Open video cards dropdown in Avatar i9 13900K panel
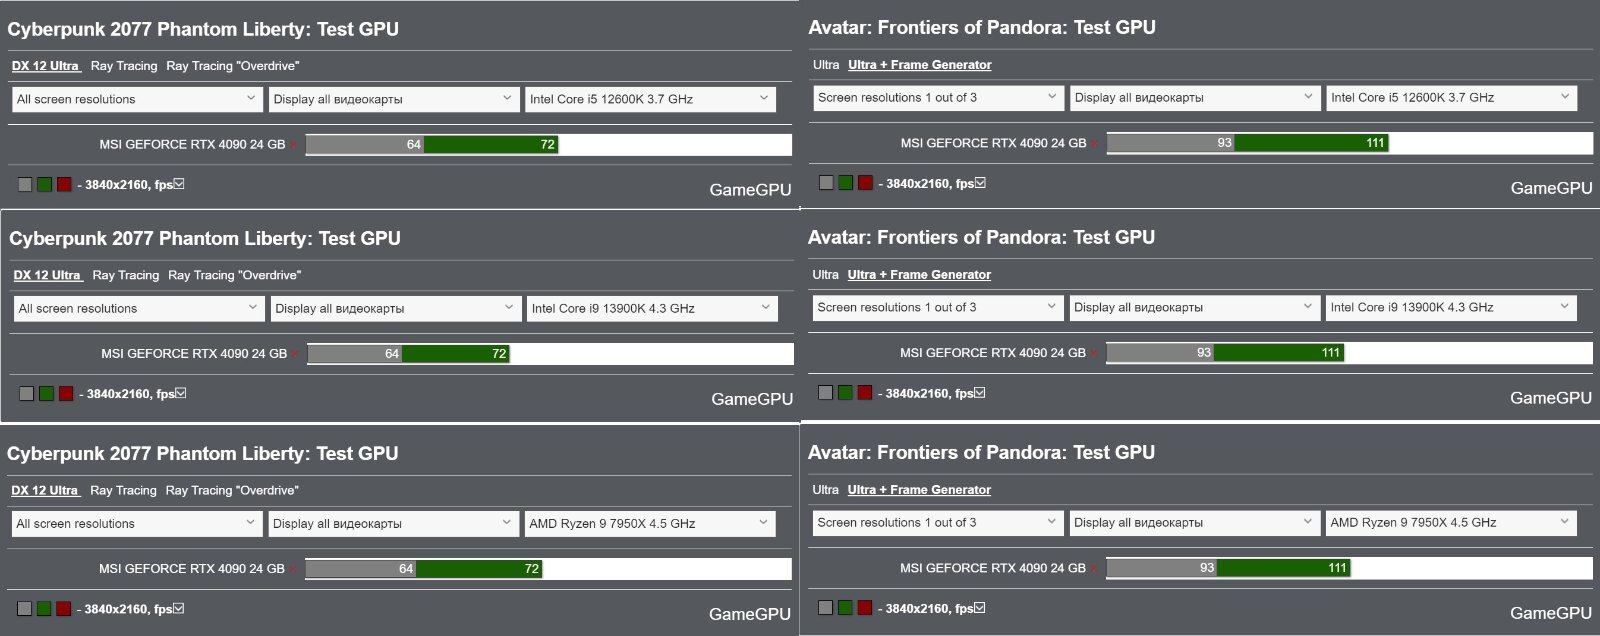 tap(1194, 308)
